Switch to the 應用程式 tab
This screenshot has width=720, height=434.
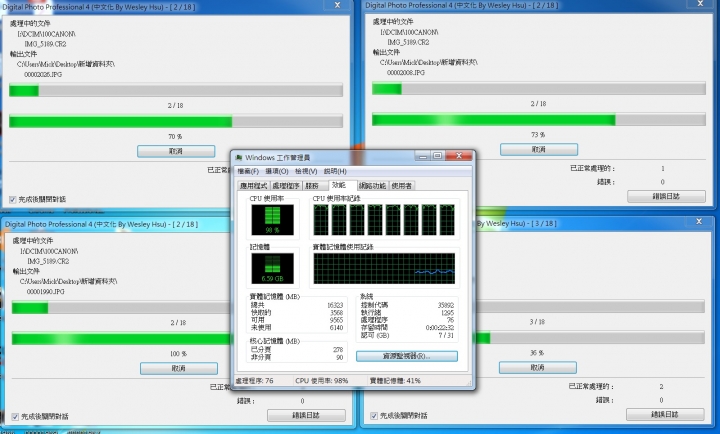[253, 186]
